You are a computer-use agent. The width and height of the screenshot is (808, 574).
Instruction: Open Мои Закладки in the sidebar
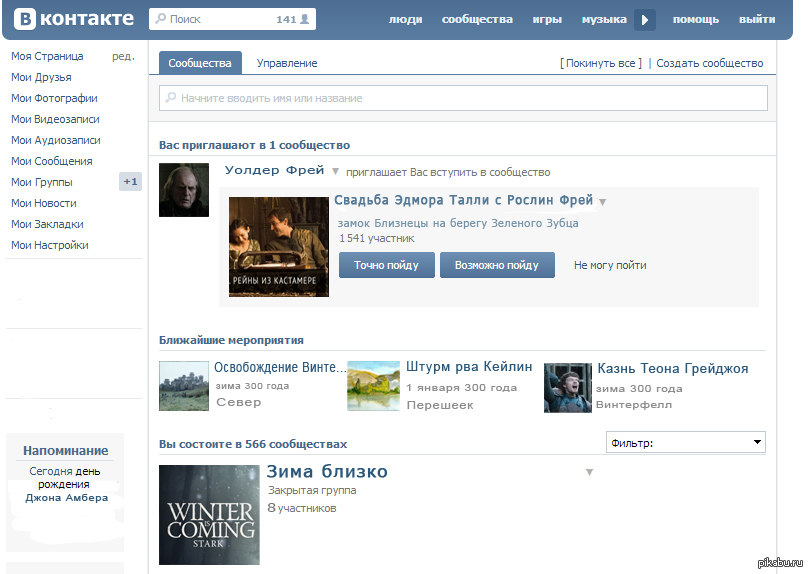click(47, 224)
